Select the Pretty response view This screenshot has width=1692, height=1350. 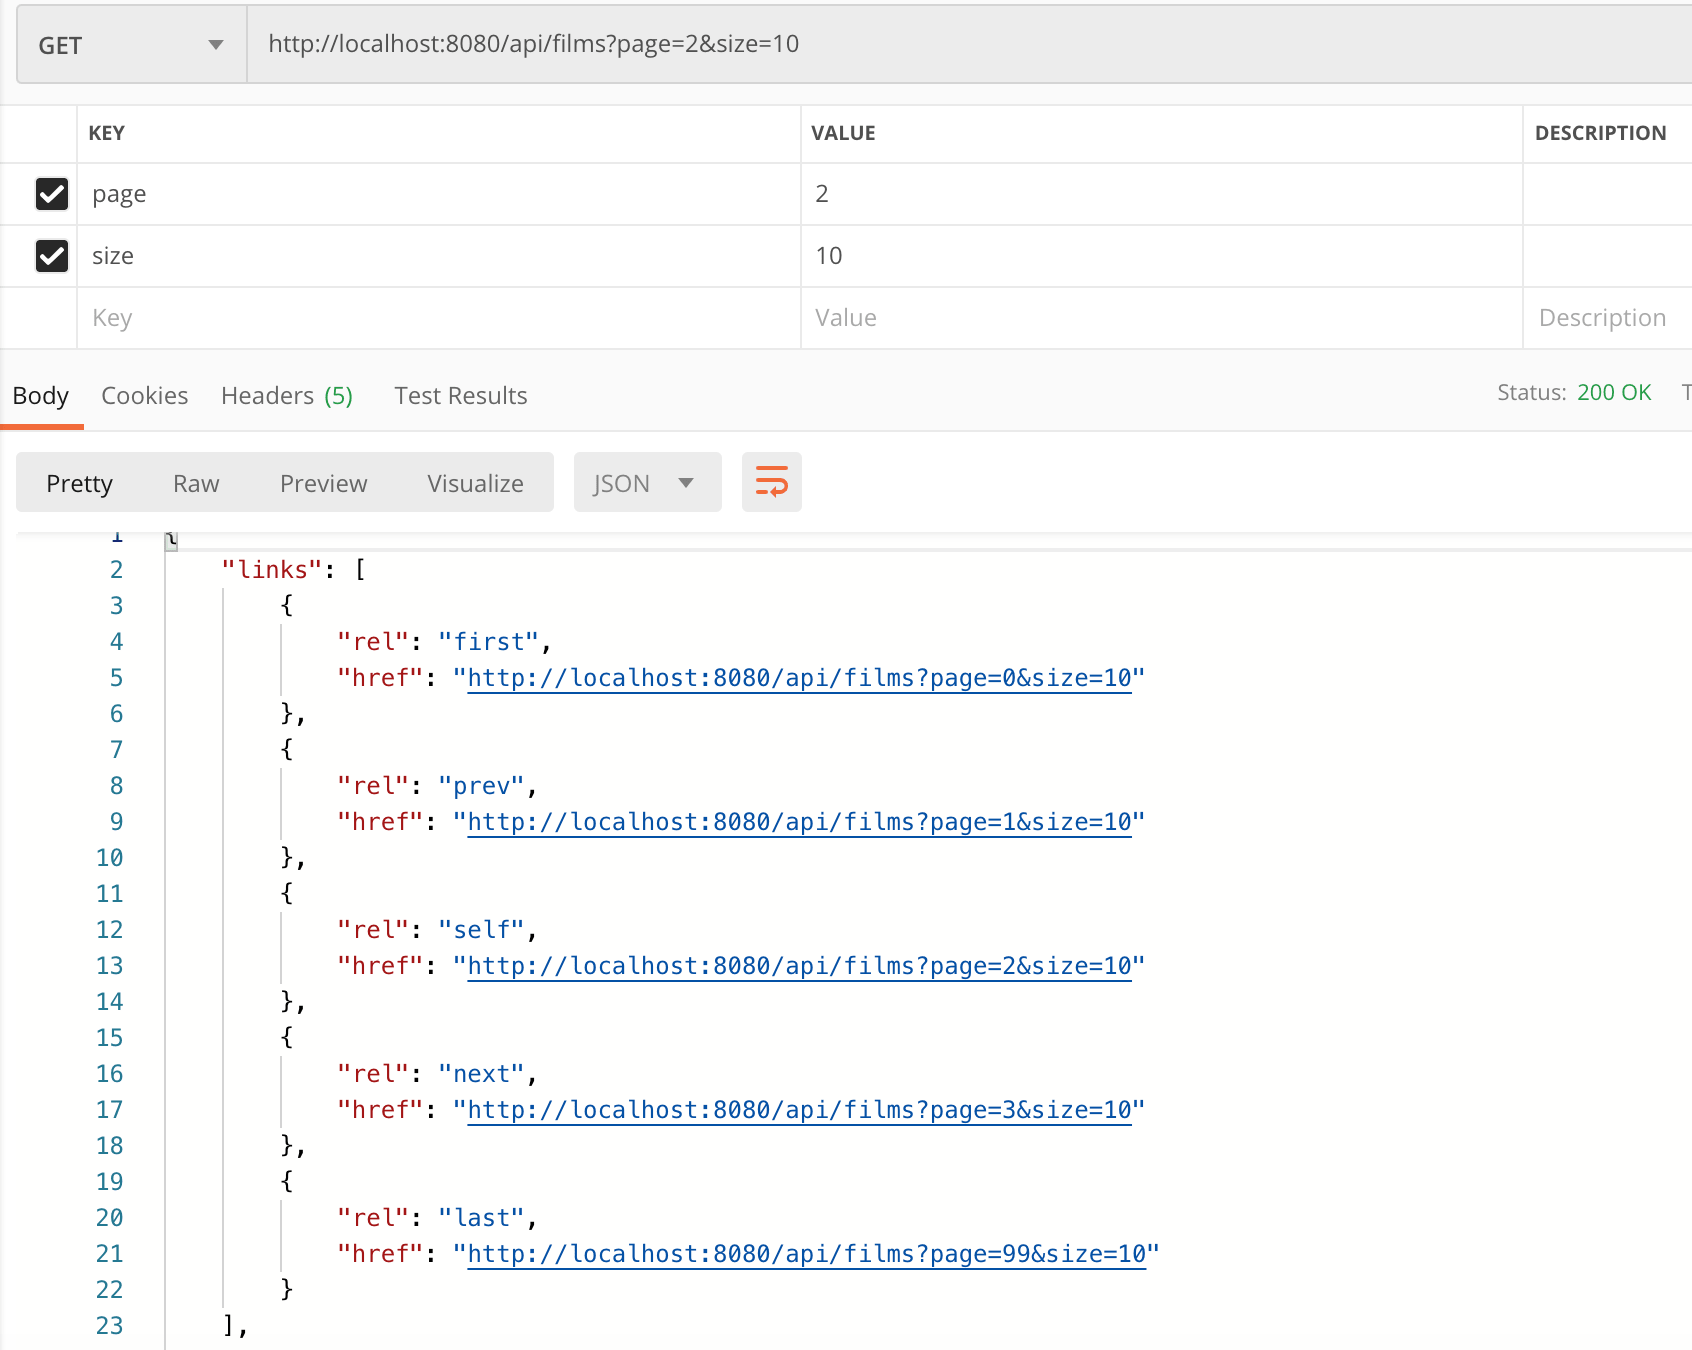(x=79, y=482)
